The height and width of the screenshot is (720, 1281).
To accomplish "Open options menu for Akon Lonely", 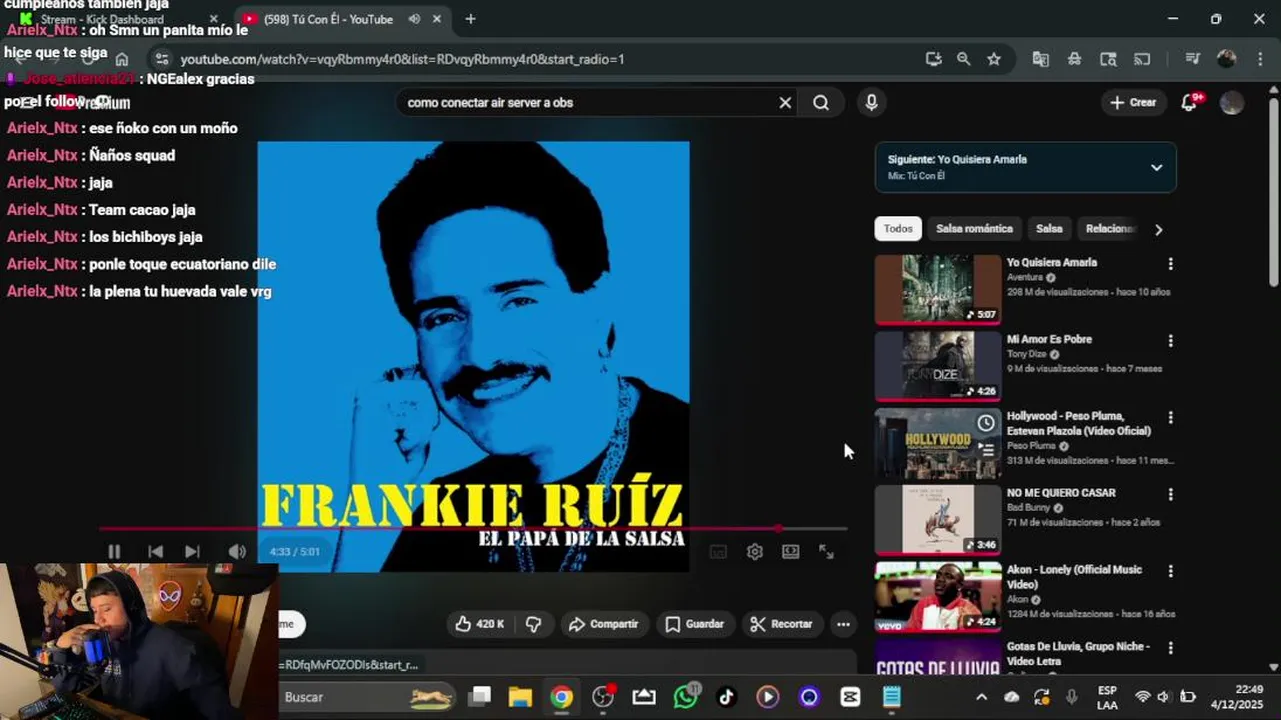I will tap(1170, 572).
